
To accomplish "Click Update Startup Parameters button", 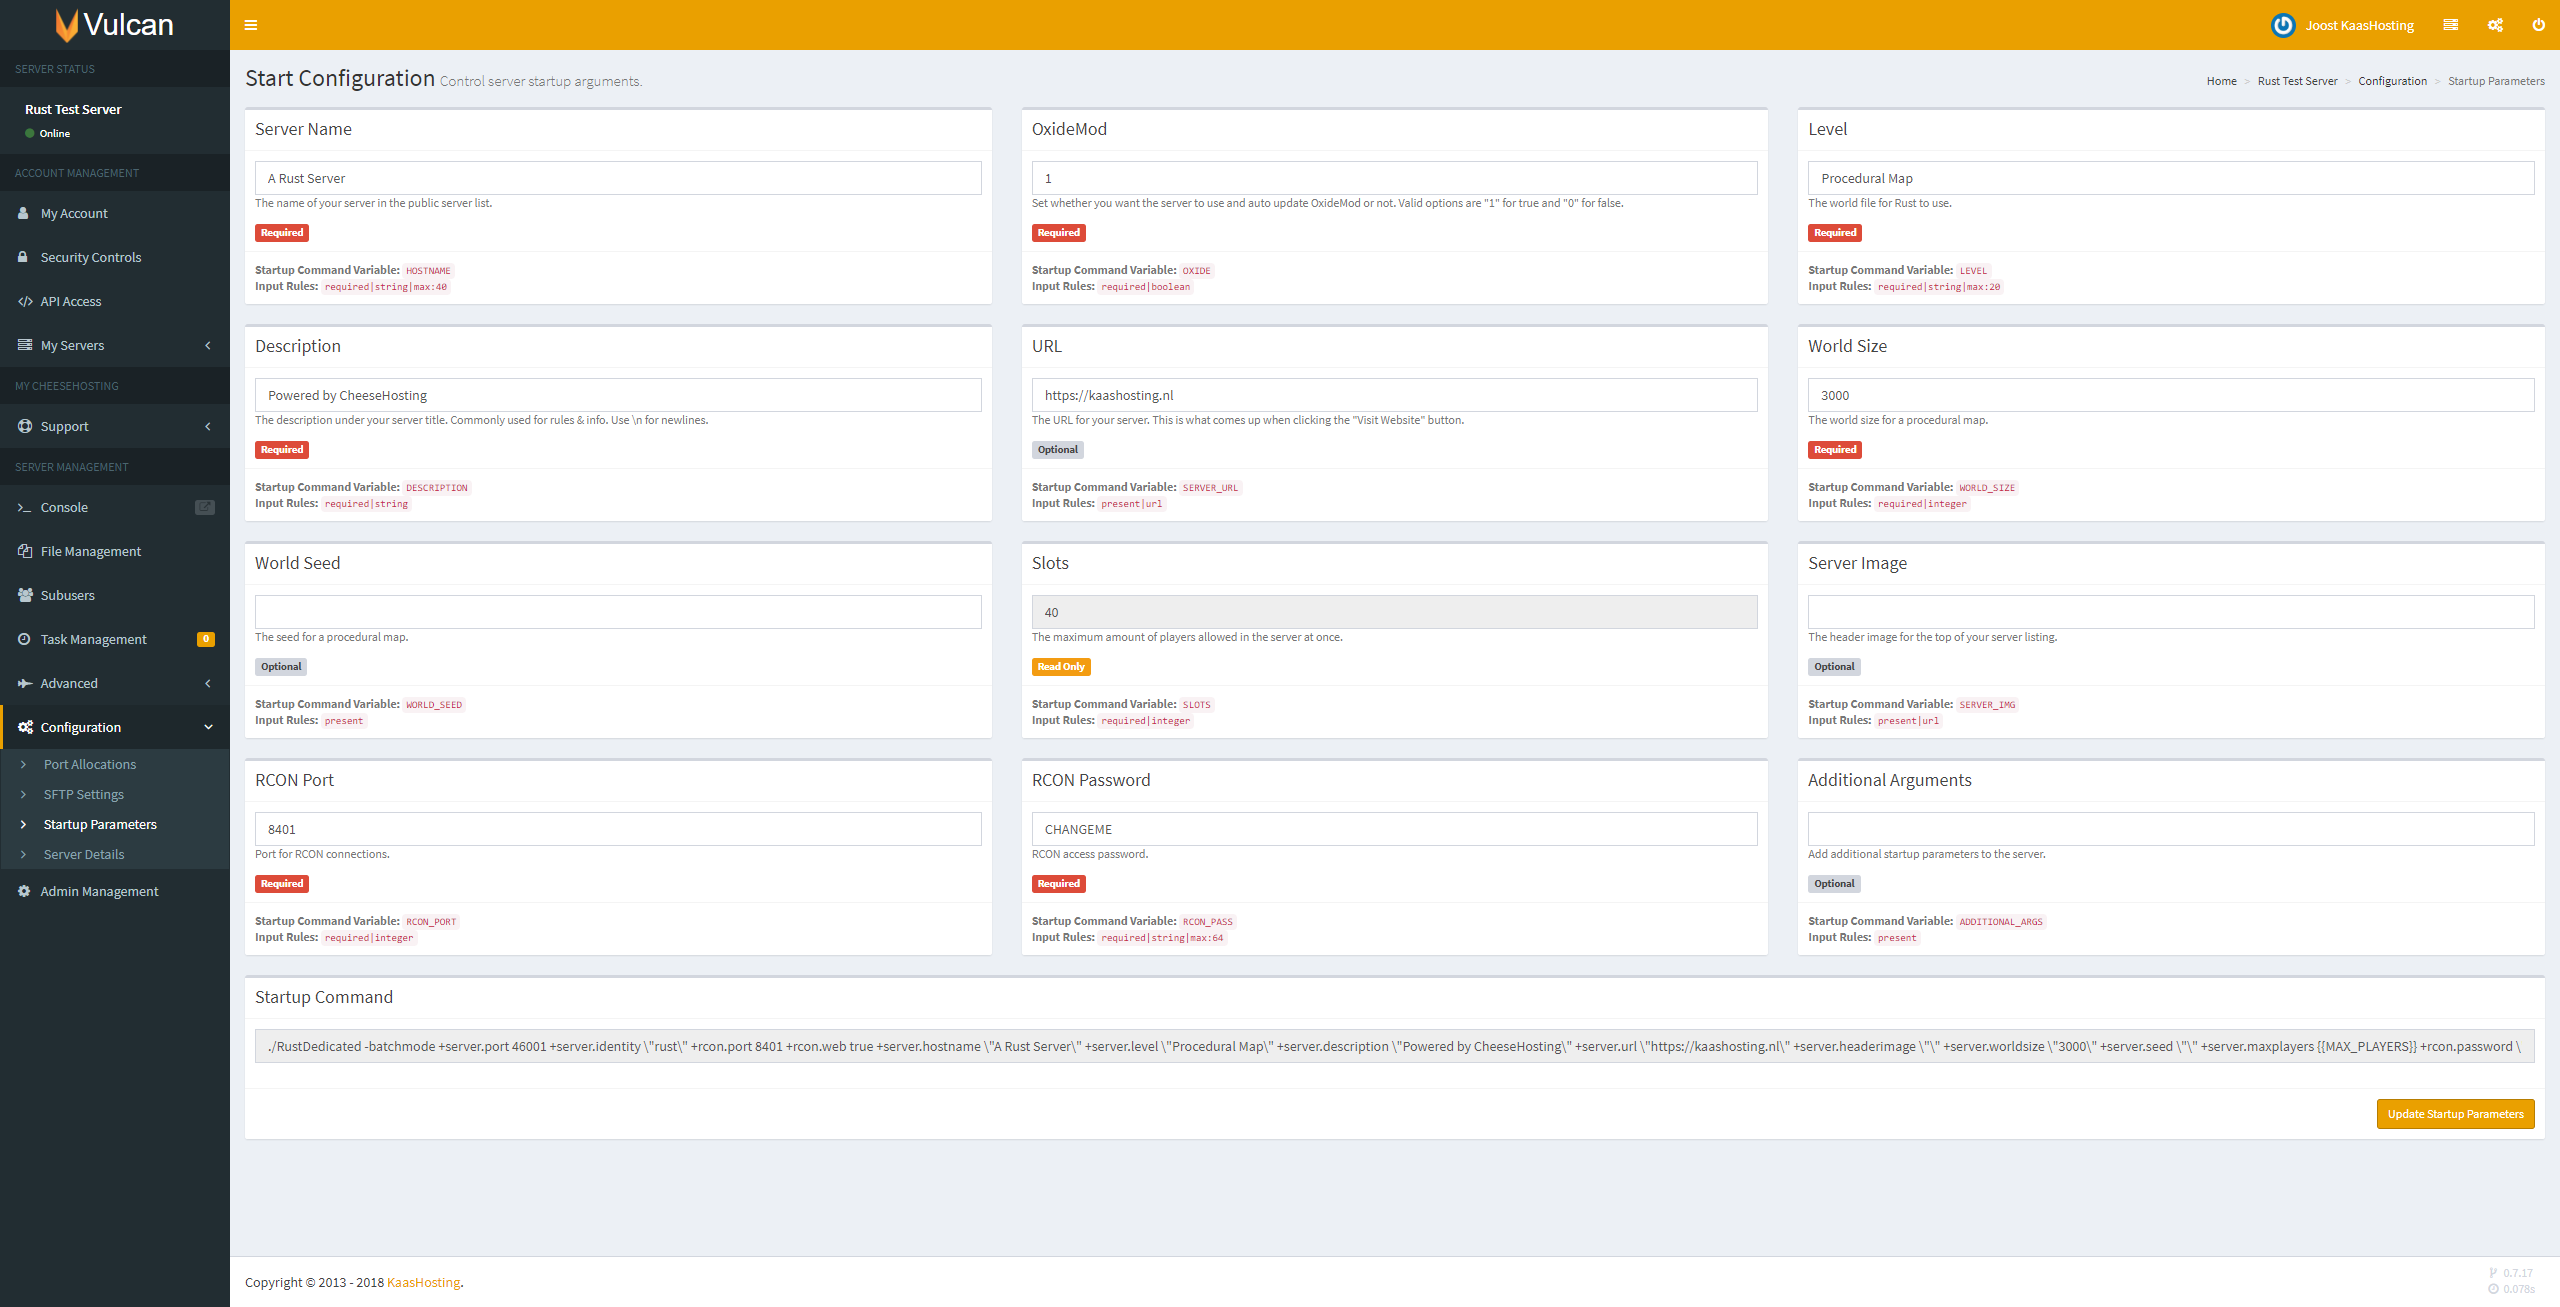I will tap(2455, 1114).
